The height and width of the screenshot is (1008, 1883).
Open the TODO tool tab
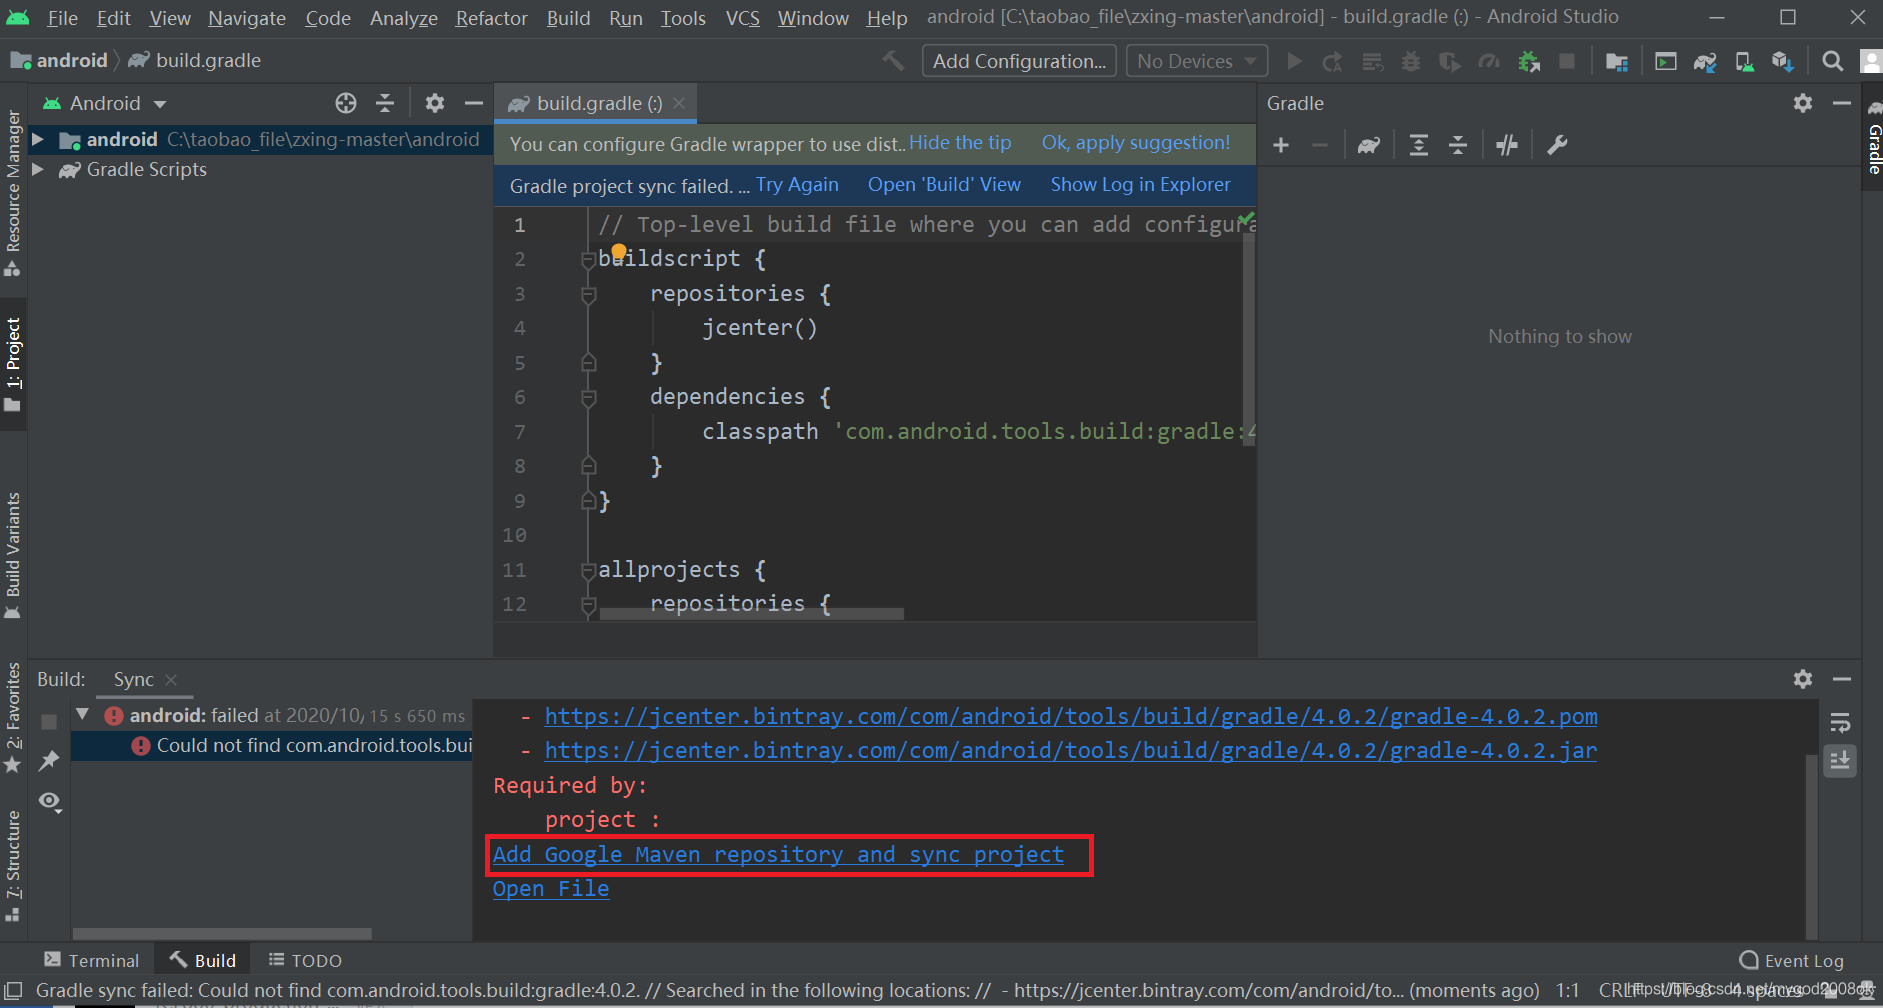click(x=306, y=960)
